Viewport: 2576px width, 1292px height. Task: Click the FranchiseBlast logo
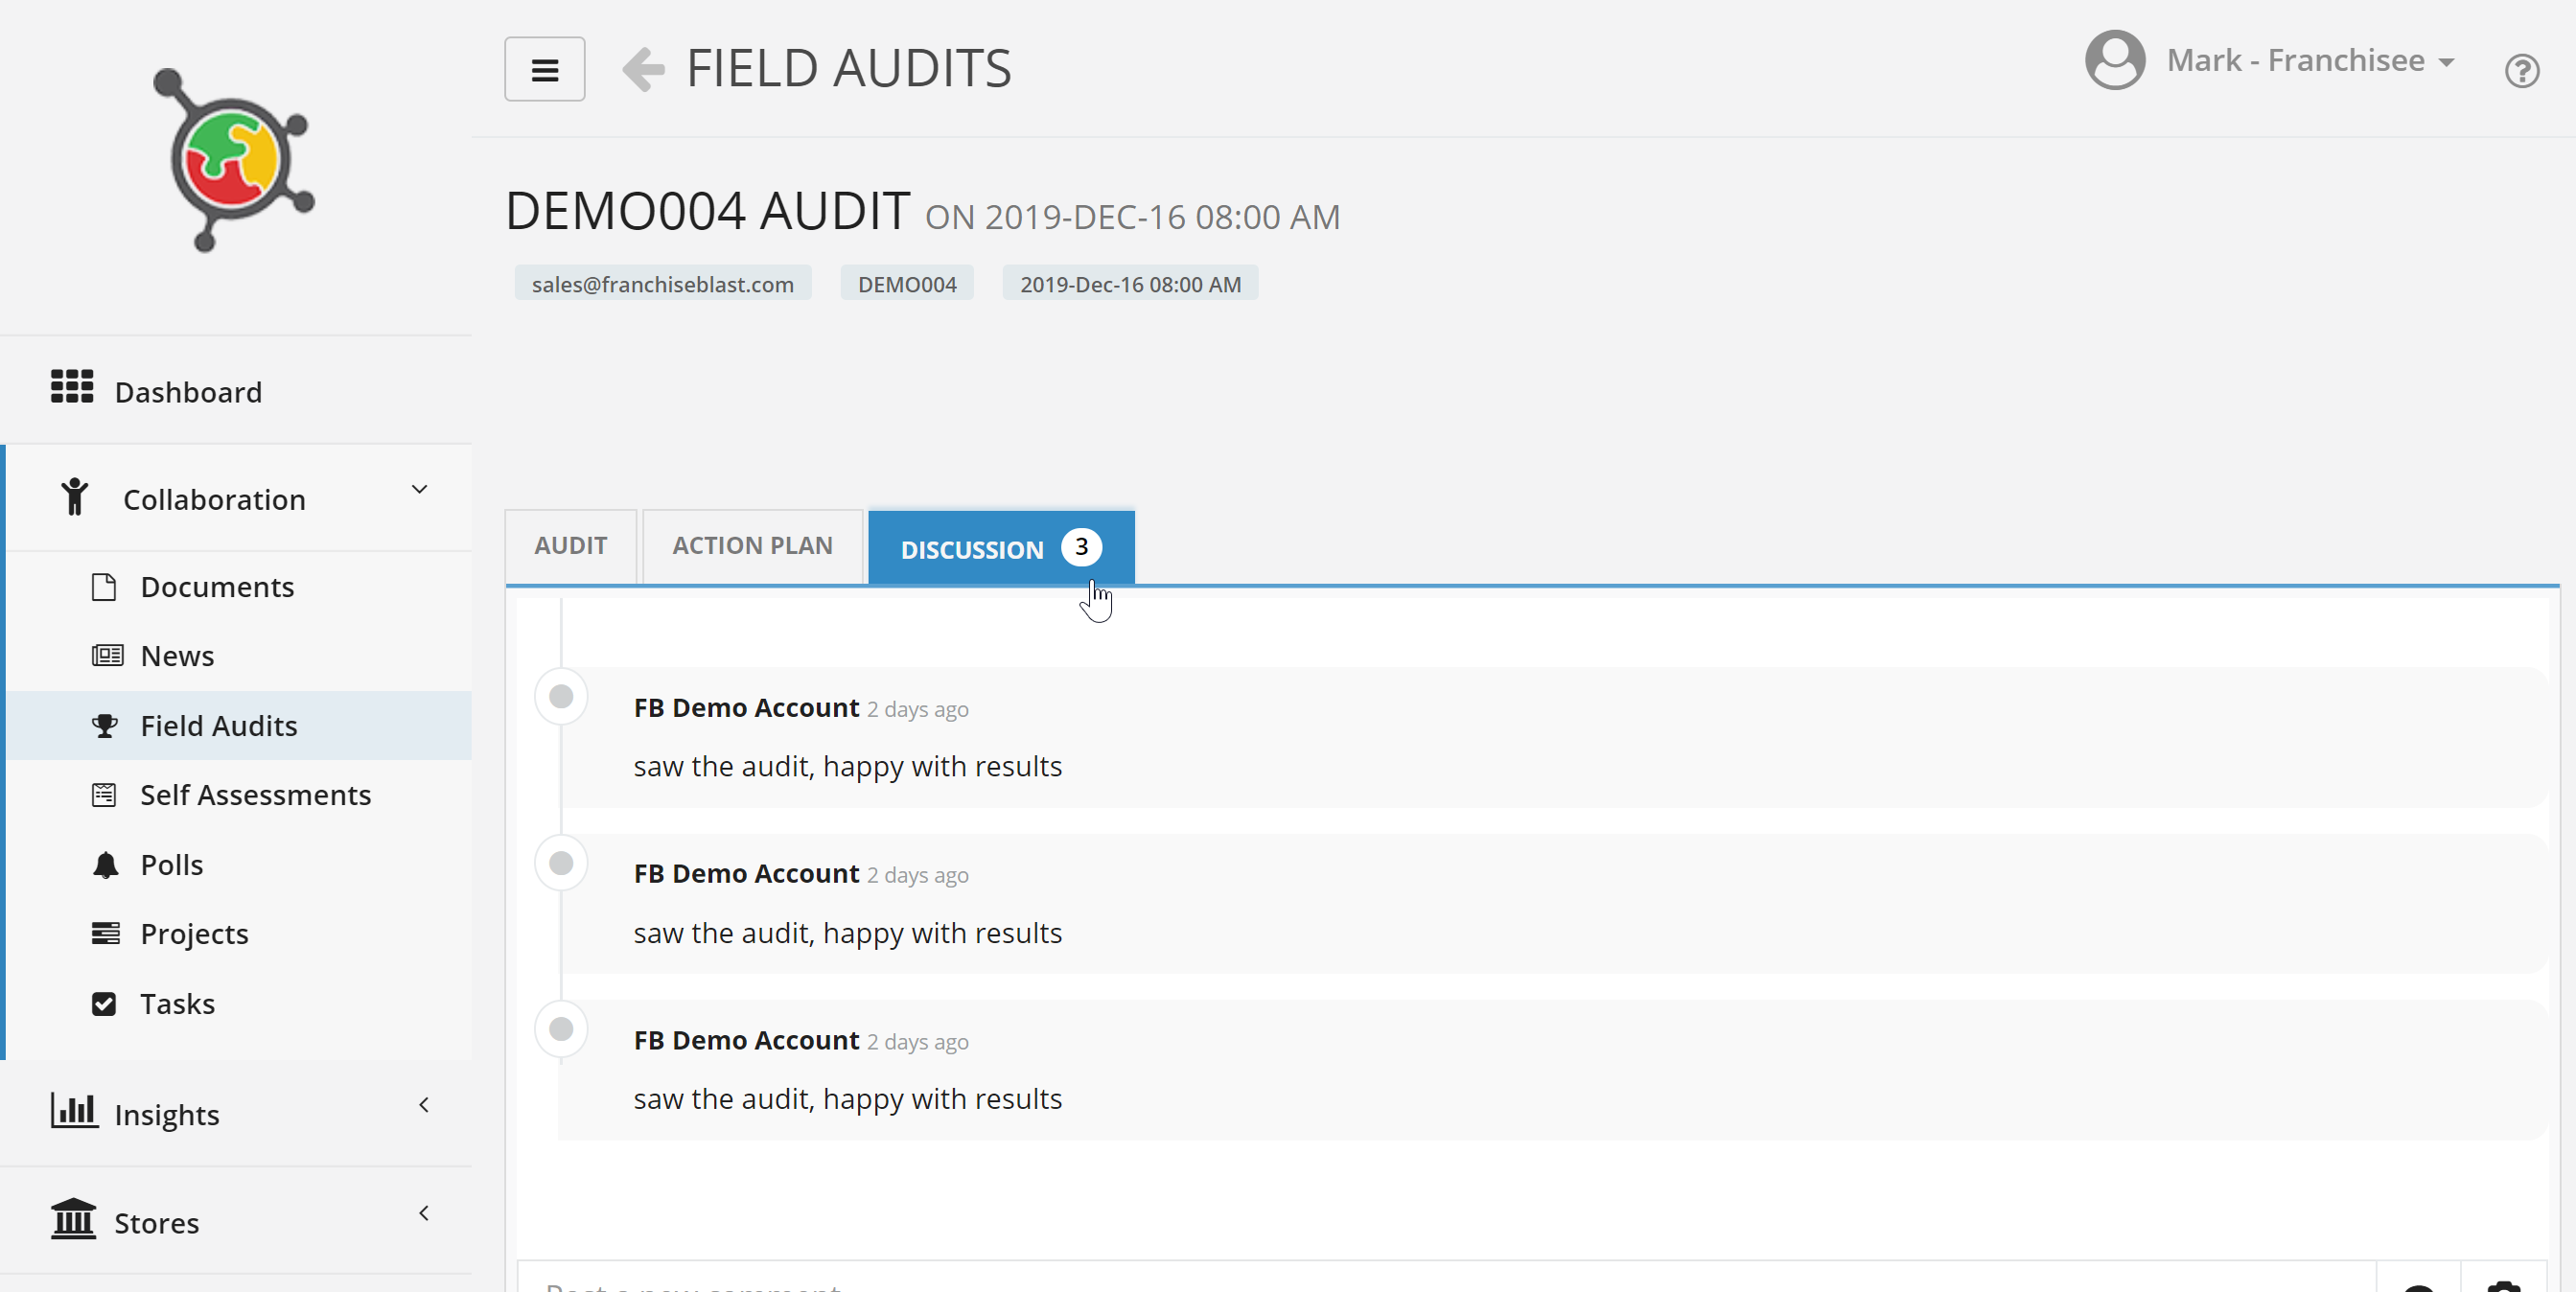tap(234, 160)
